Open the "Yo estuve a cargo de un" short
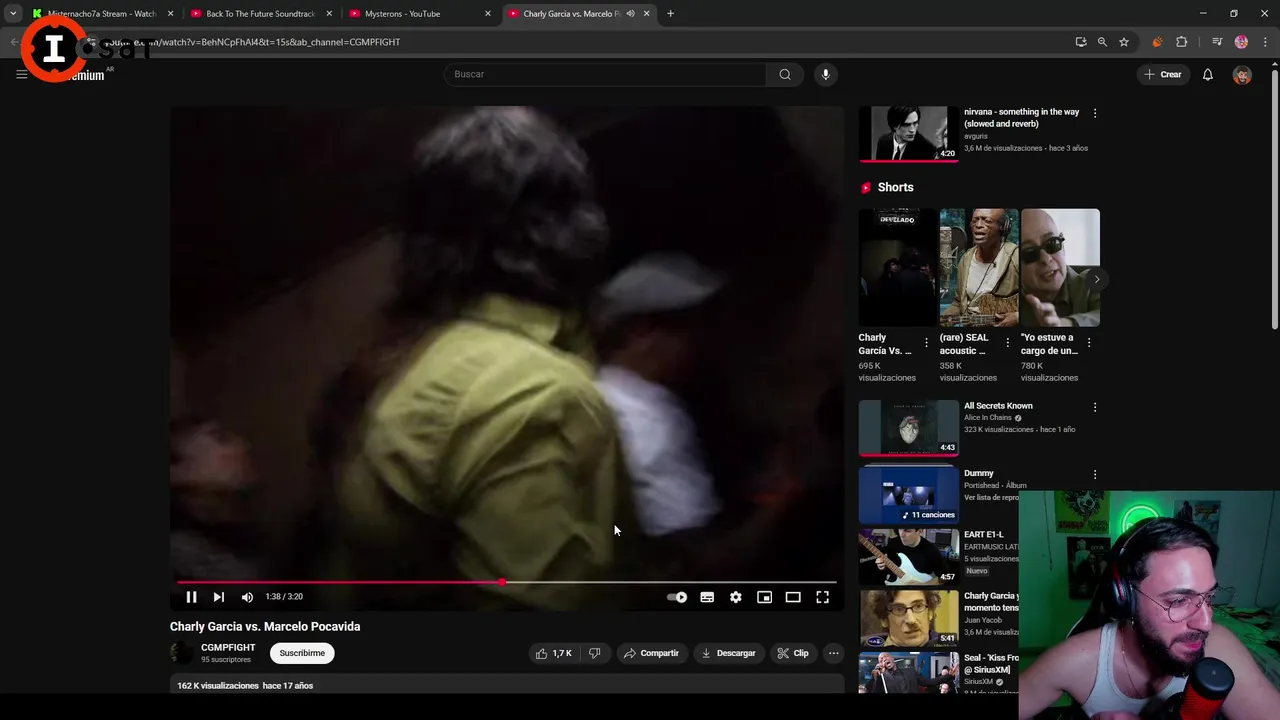Screen dimensions: 1280x720 coord(1060,268)
